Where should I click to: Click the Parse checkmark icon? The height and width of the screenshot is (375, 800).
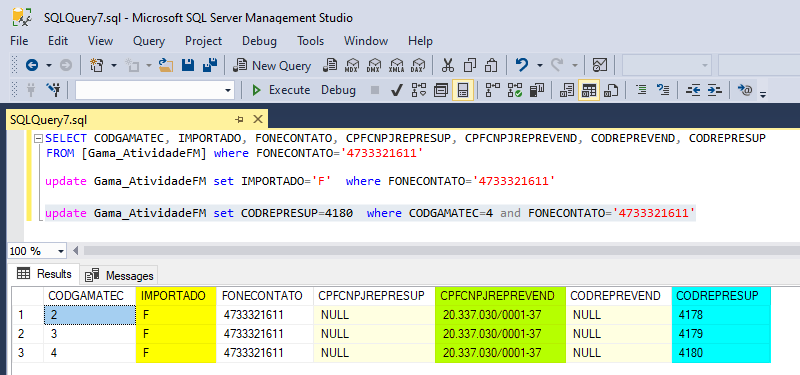pos(396,90)
